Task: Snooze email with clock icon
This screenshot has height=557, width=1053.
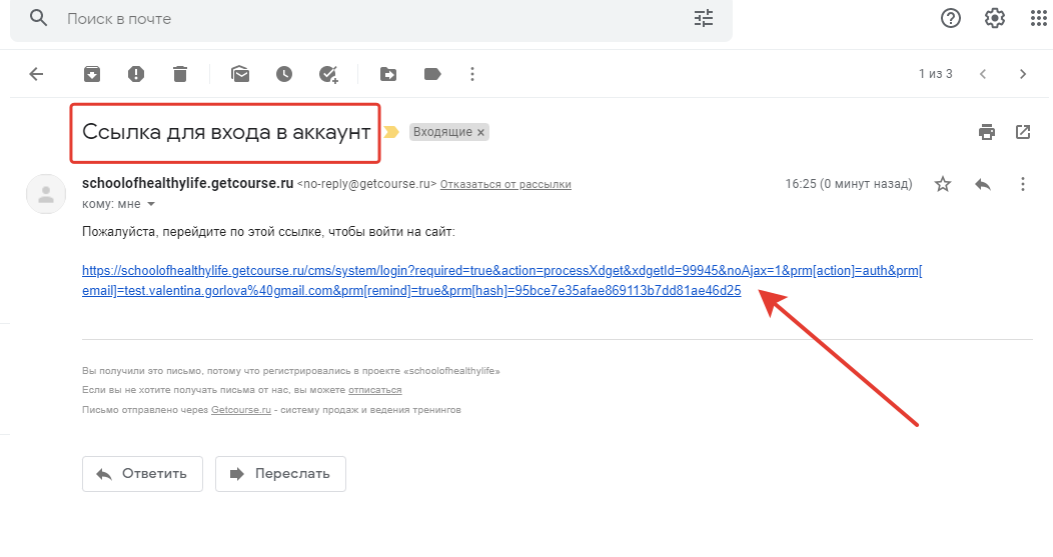Action: tap(284, 74)
